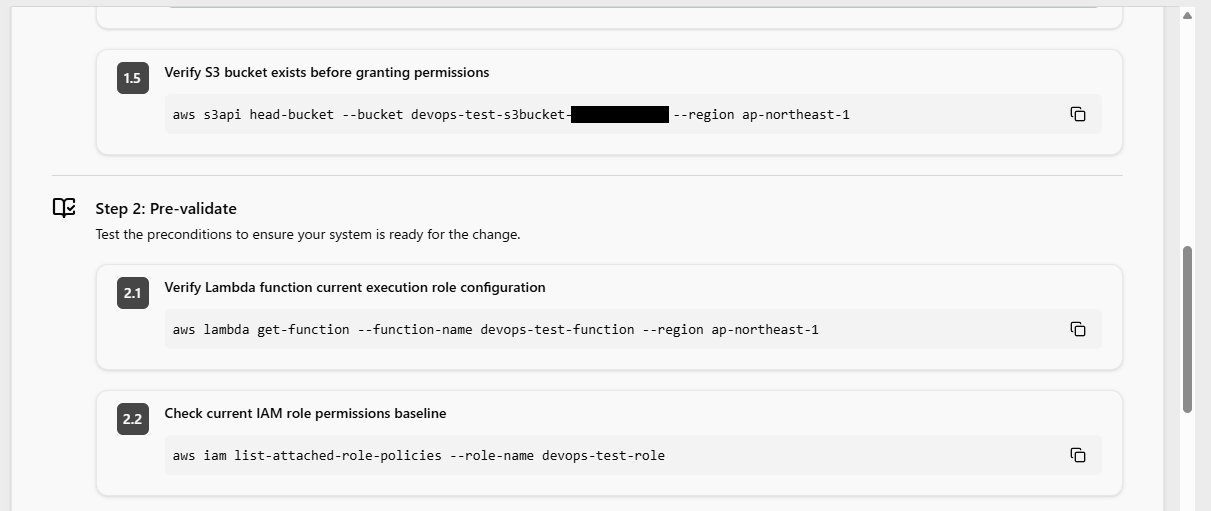This screenshot has height=511, width=1211.
Task: Click the 2.2 step number badge
Action: click(132, 419)
